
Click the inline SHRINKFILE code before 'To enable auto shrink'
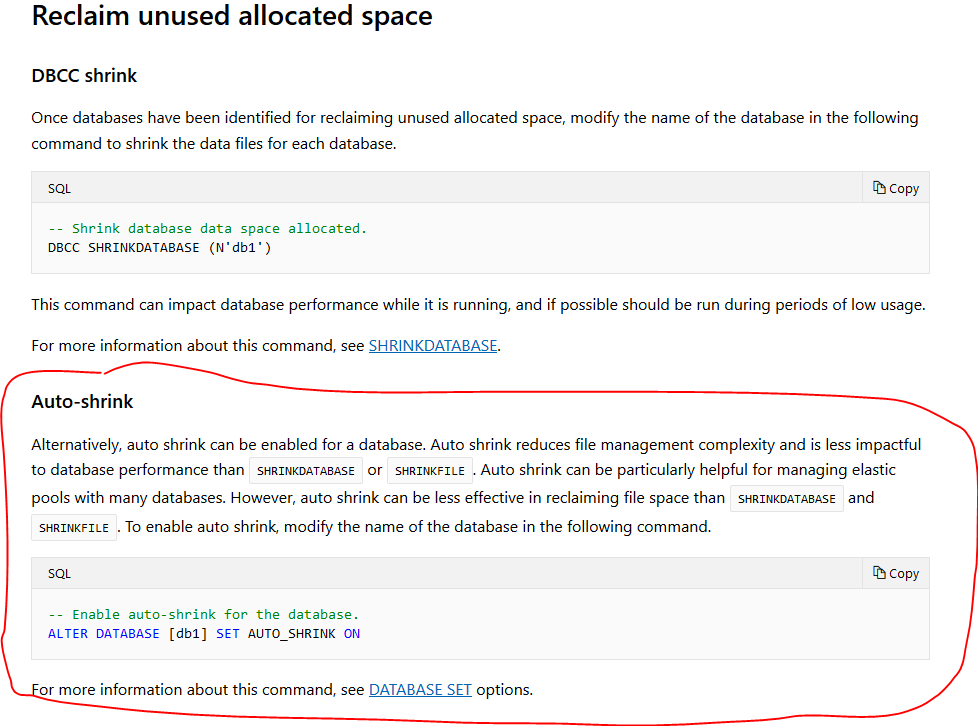[74, 528]
